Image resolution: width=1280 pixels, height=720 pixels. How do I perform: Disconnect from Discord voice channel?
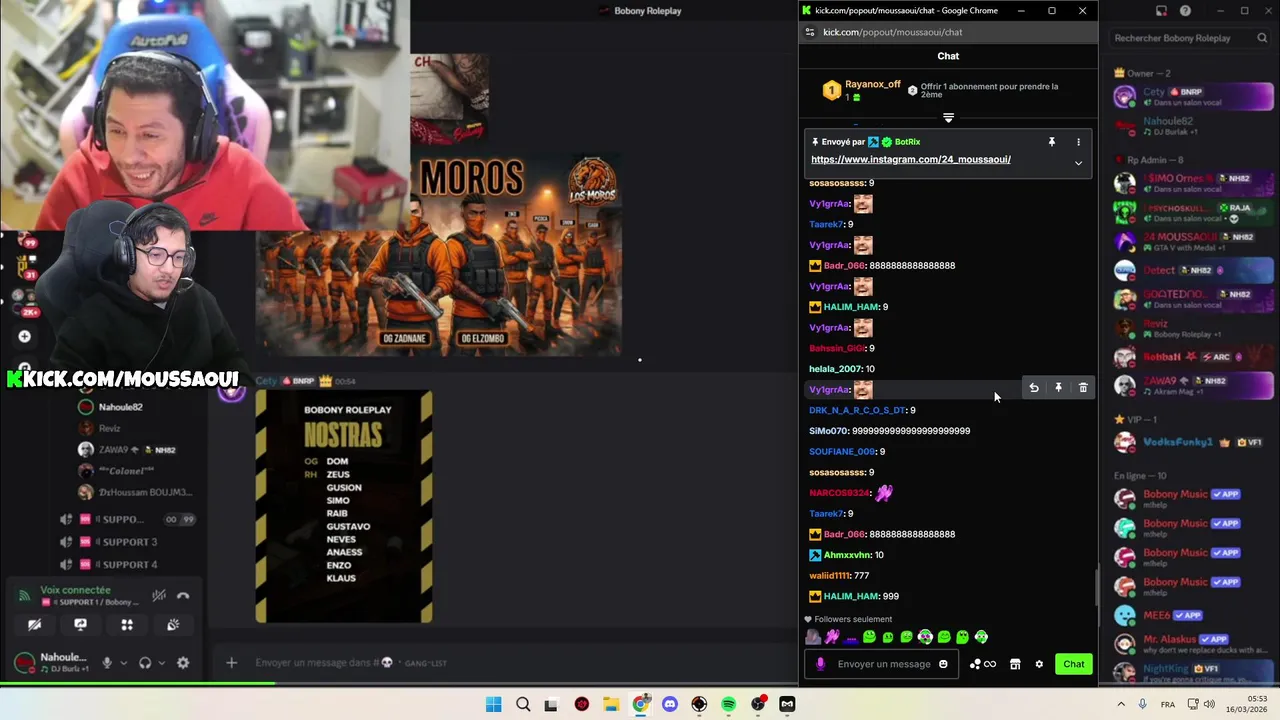(183, 596)
